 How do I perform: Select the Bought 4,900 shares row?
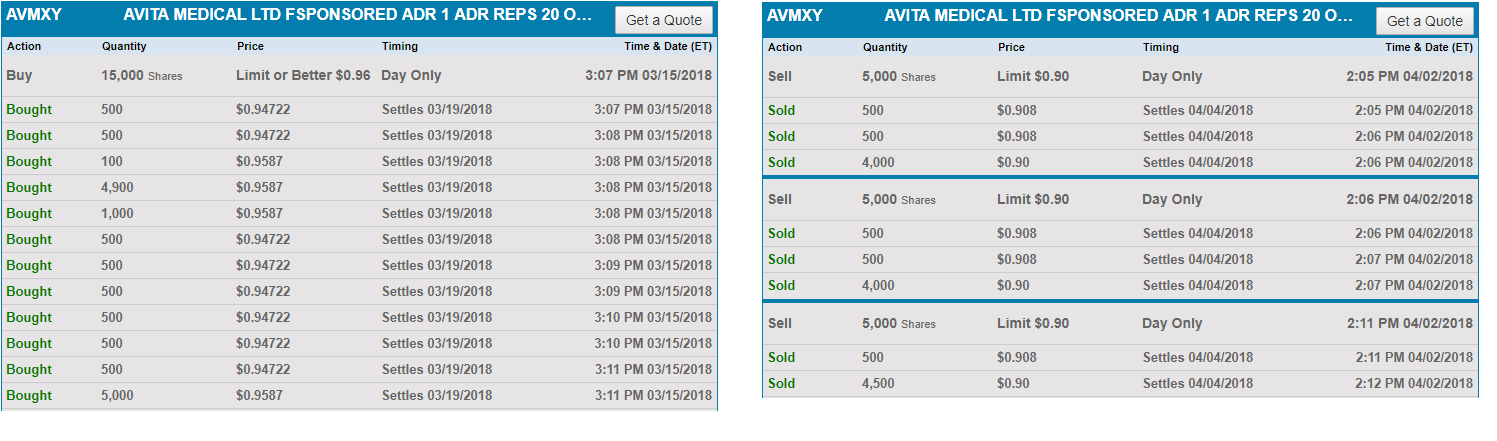(x=360, y=187)
